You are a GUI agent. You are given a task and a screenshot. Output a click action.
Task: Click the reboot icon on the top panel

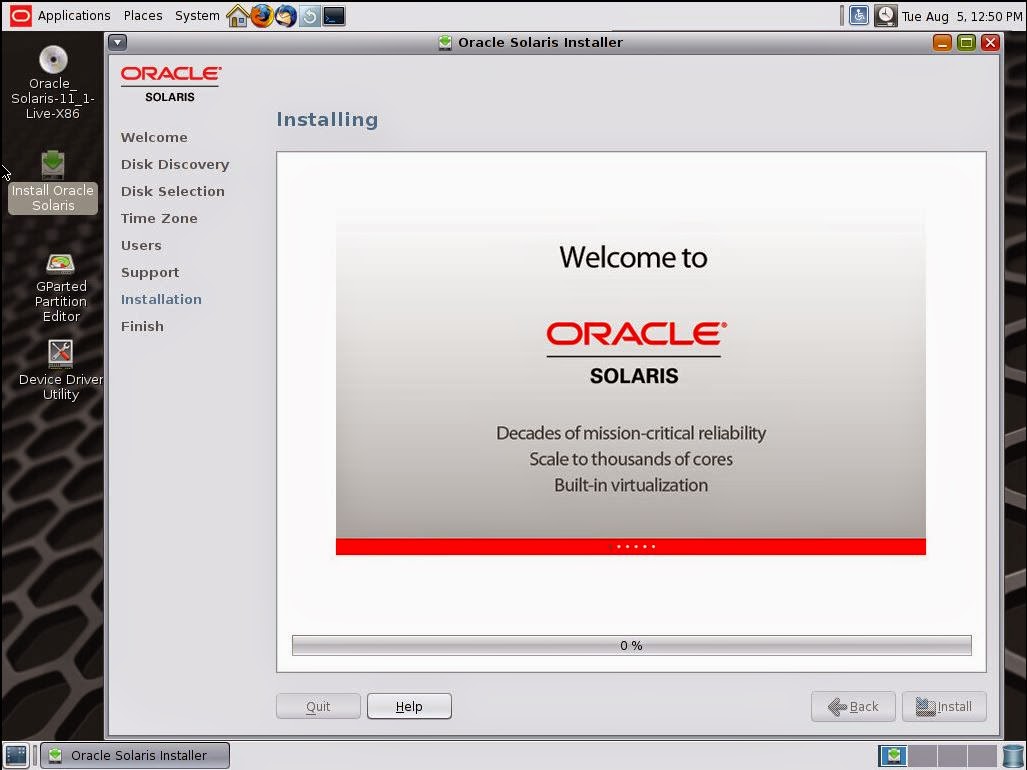click(308, 15)
